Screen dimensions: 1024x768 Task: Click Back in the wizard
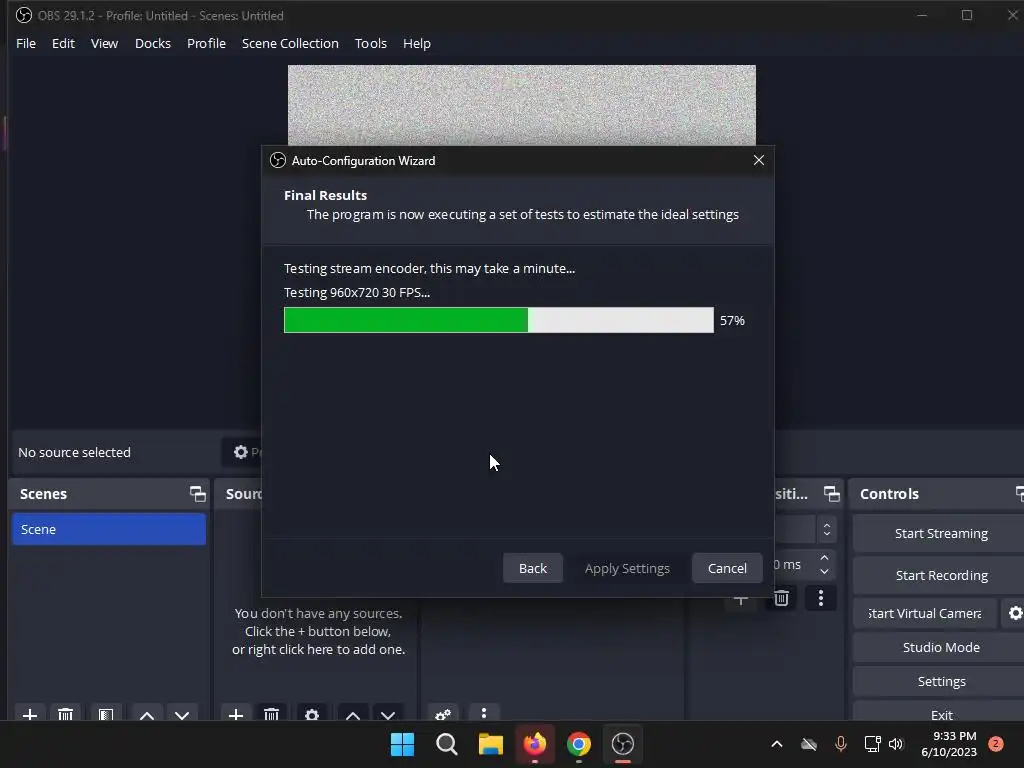[533, 568]
